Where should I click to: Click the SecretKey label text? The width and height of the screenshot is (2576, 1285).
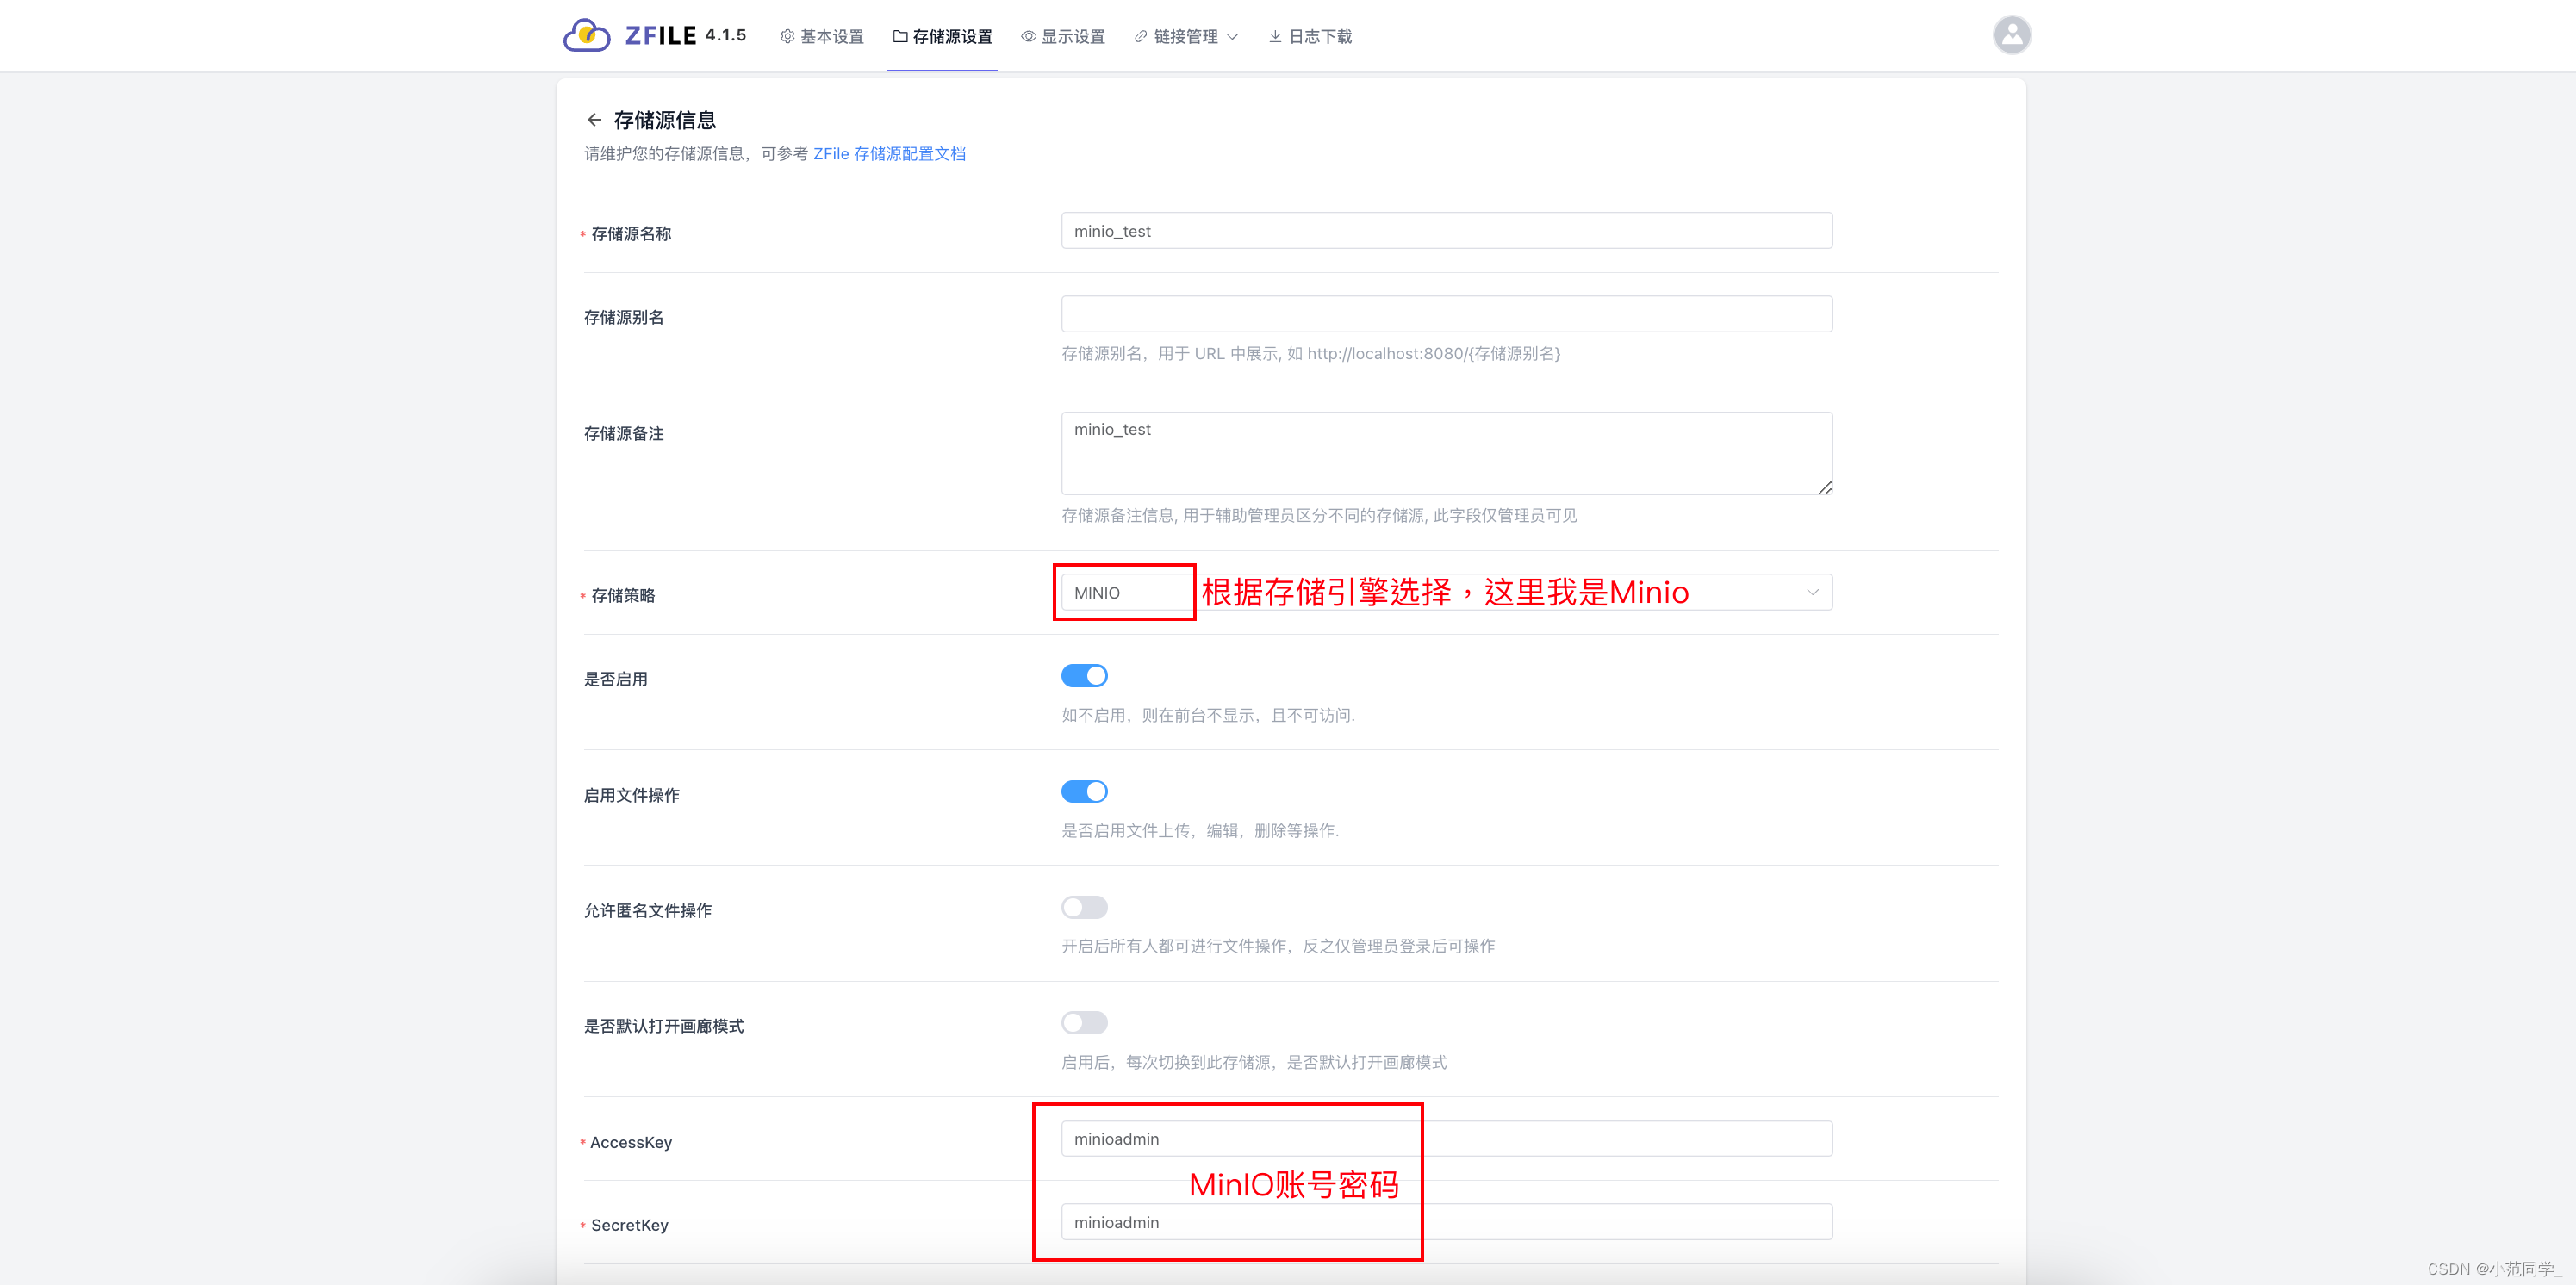(x=630, y=1225)
